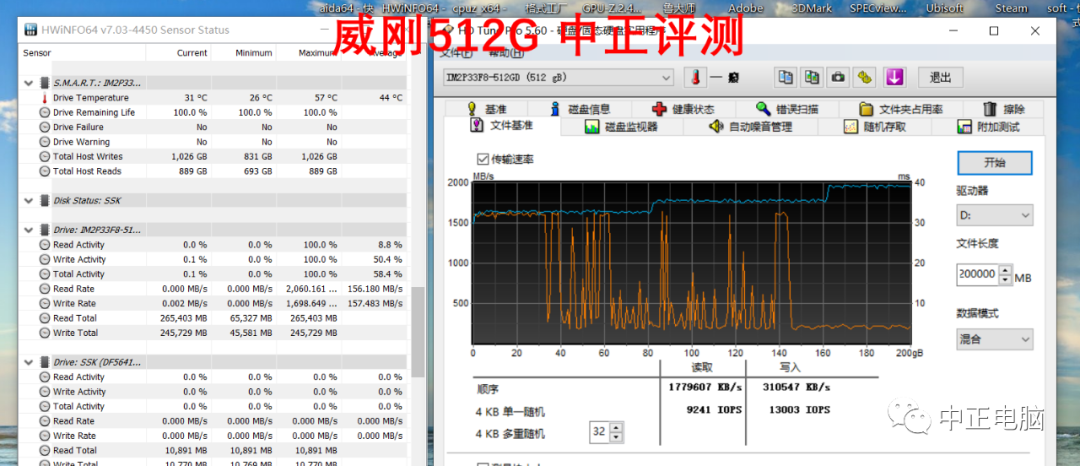This screenshot has height=466, width=1080.
Task: Click the icon beside Total Host Writes
Action: coord(45,156)
